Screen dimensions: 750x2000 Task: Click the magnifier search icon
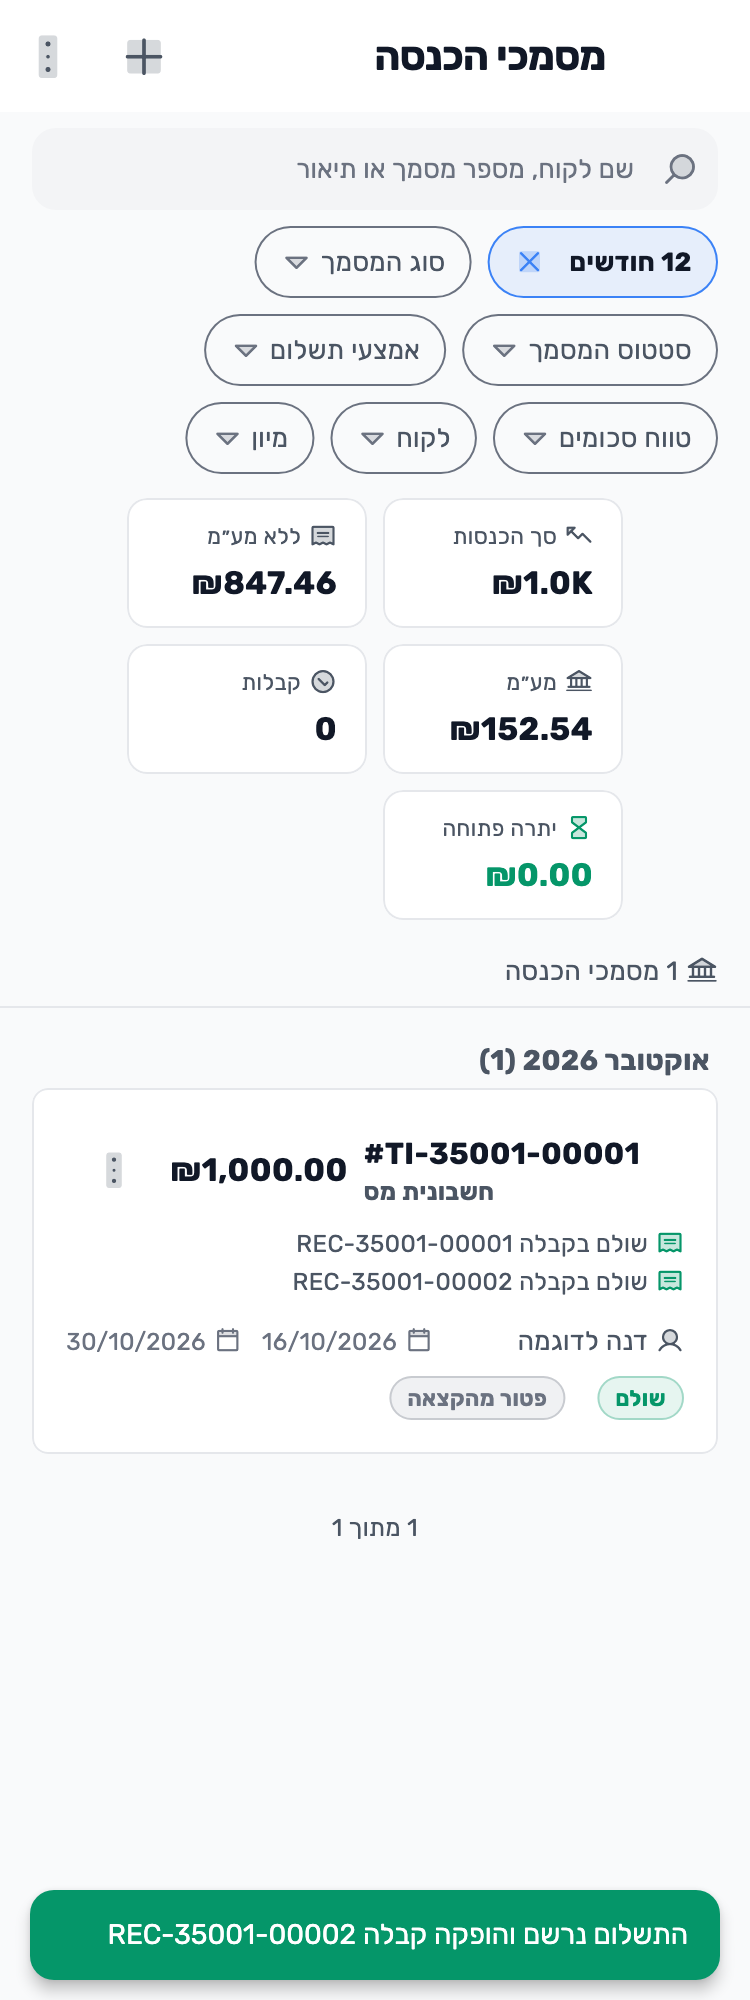[x=680, y=169]
